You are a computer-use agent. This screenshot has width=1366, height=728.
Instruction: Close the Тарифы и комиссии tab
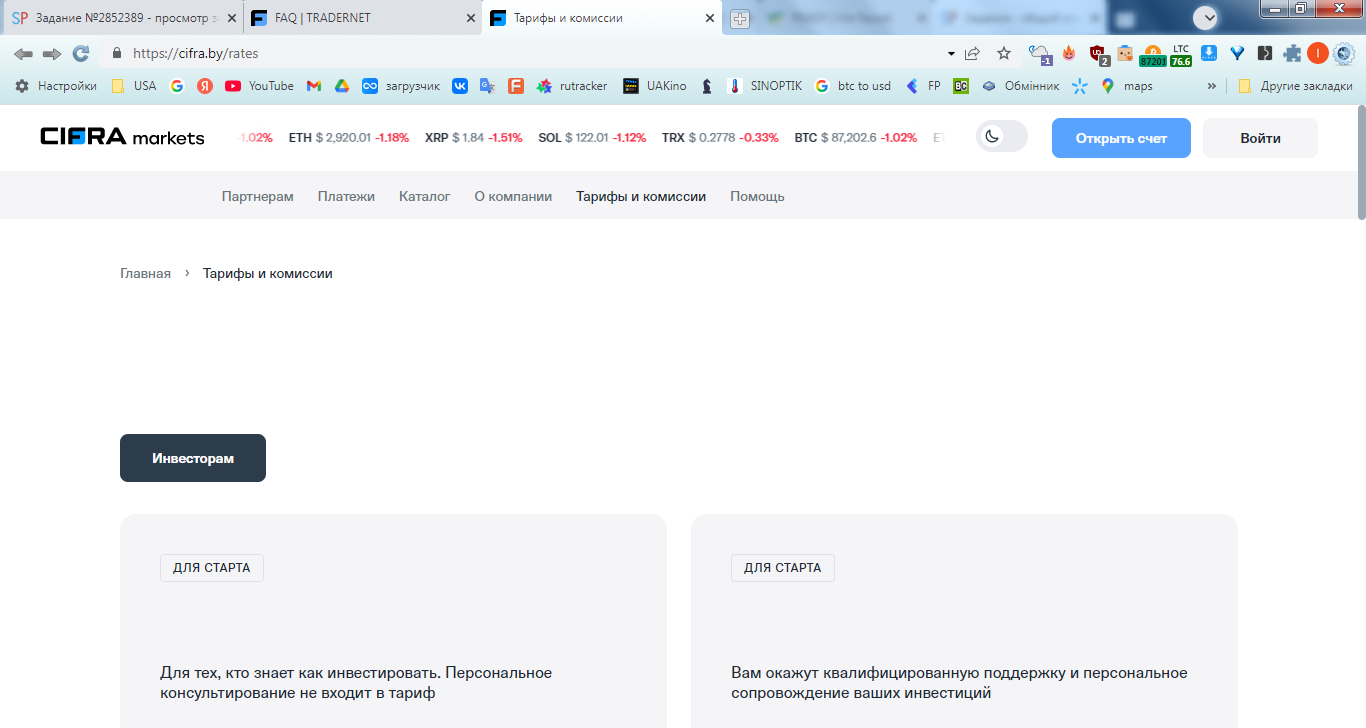click(x=710, y=18)
